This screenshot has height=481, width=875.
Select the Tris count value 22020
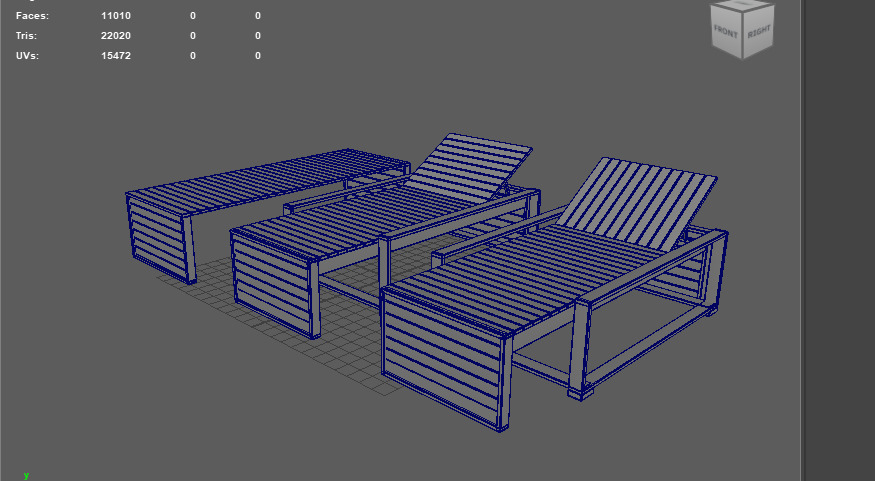(116, 36)
